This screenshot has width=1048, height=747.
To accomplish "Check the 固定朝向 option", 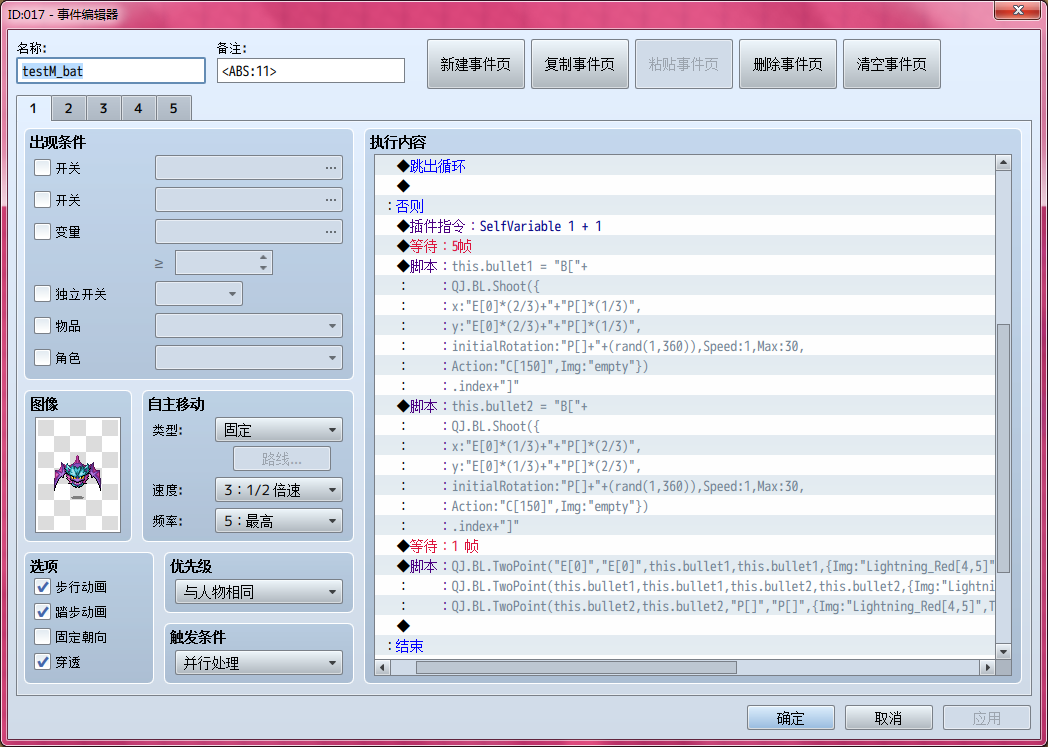I will pos(42,637).
